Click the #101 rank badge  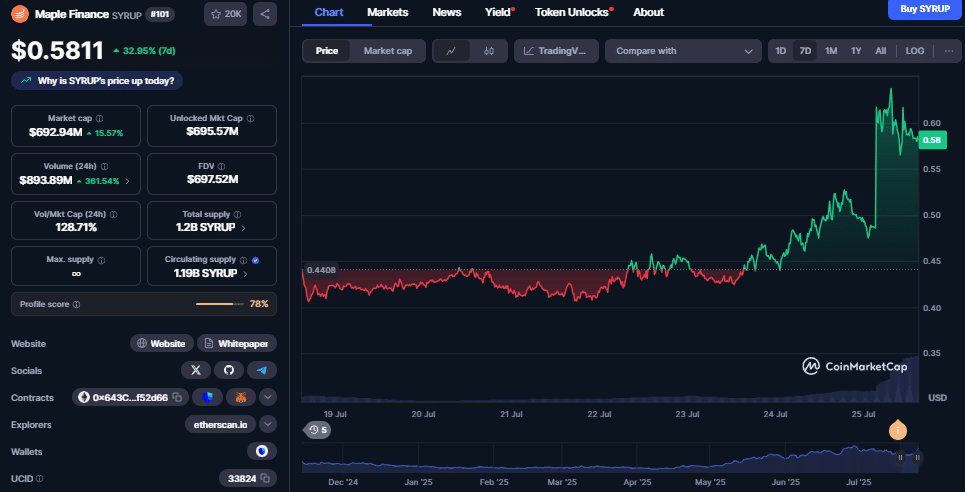point(159,14)
